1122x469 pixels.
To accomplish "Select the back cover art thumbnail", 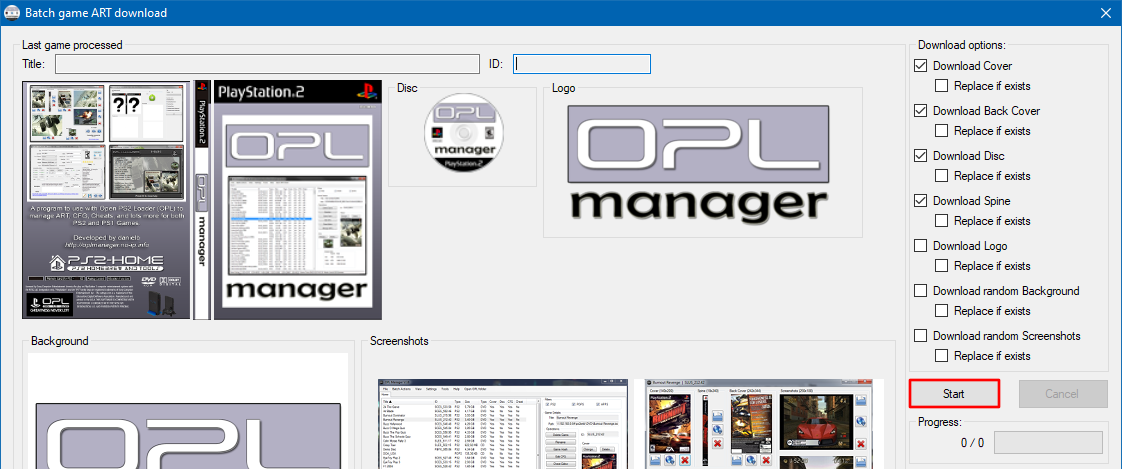I will [x=107, y=200].
